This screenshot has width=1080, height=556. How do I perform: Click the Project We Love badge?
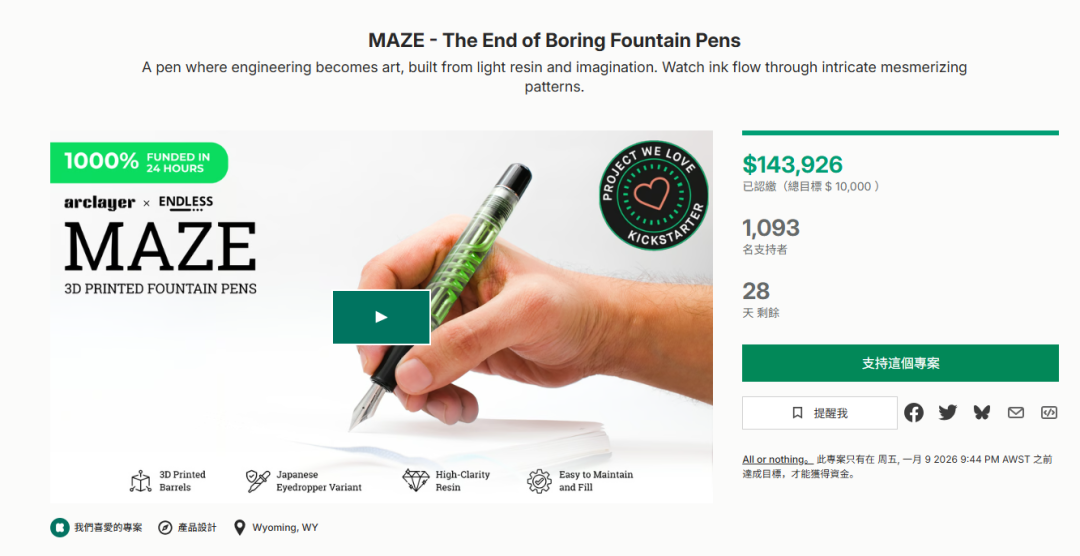[x=654, y=194]
